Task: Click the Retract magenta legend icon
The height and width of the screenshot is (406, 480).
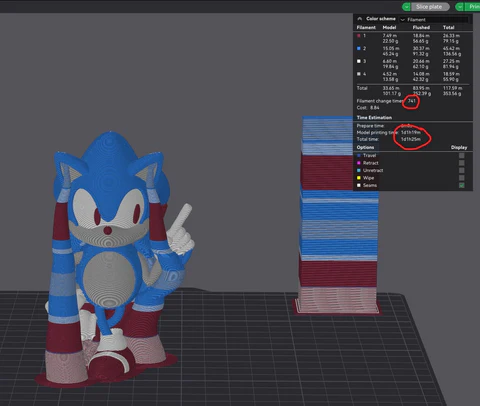Action: [359, 163]
